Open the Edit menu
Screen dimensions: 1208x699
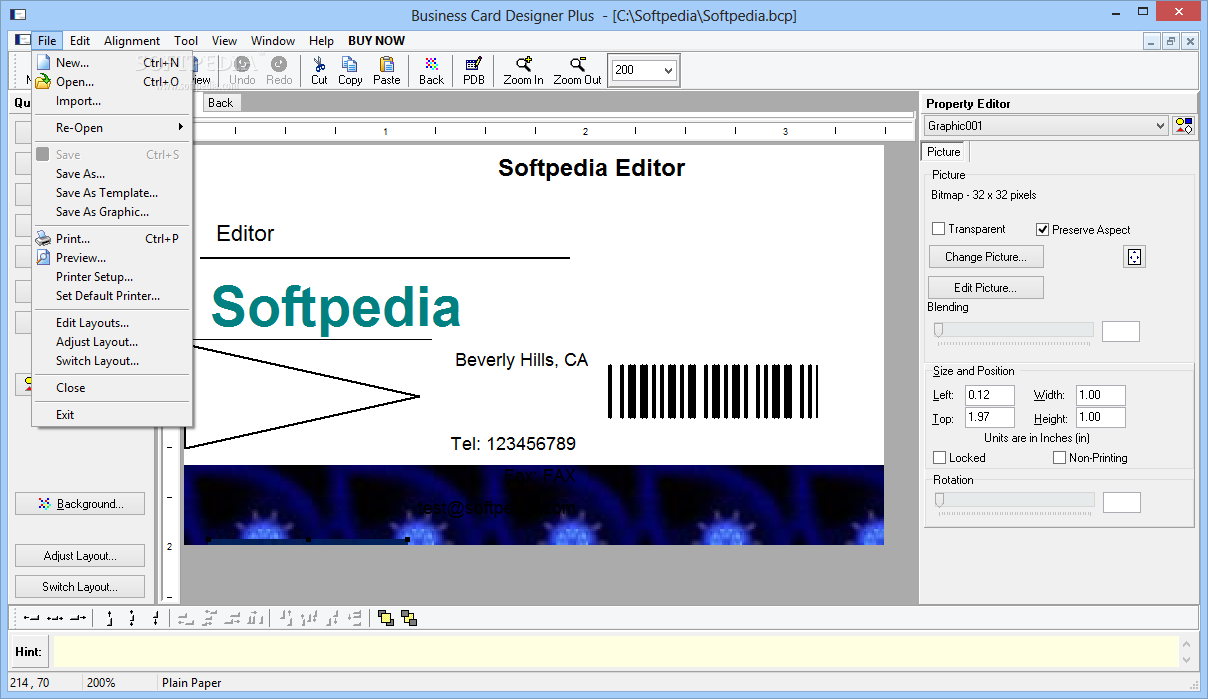(80, 41)
